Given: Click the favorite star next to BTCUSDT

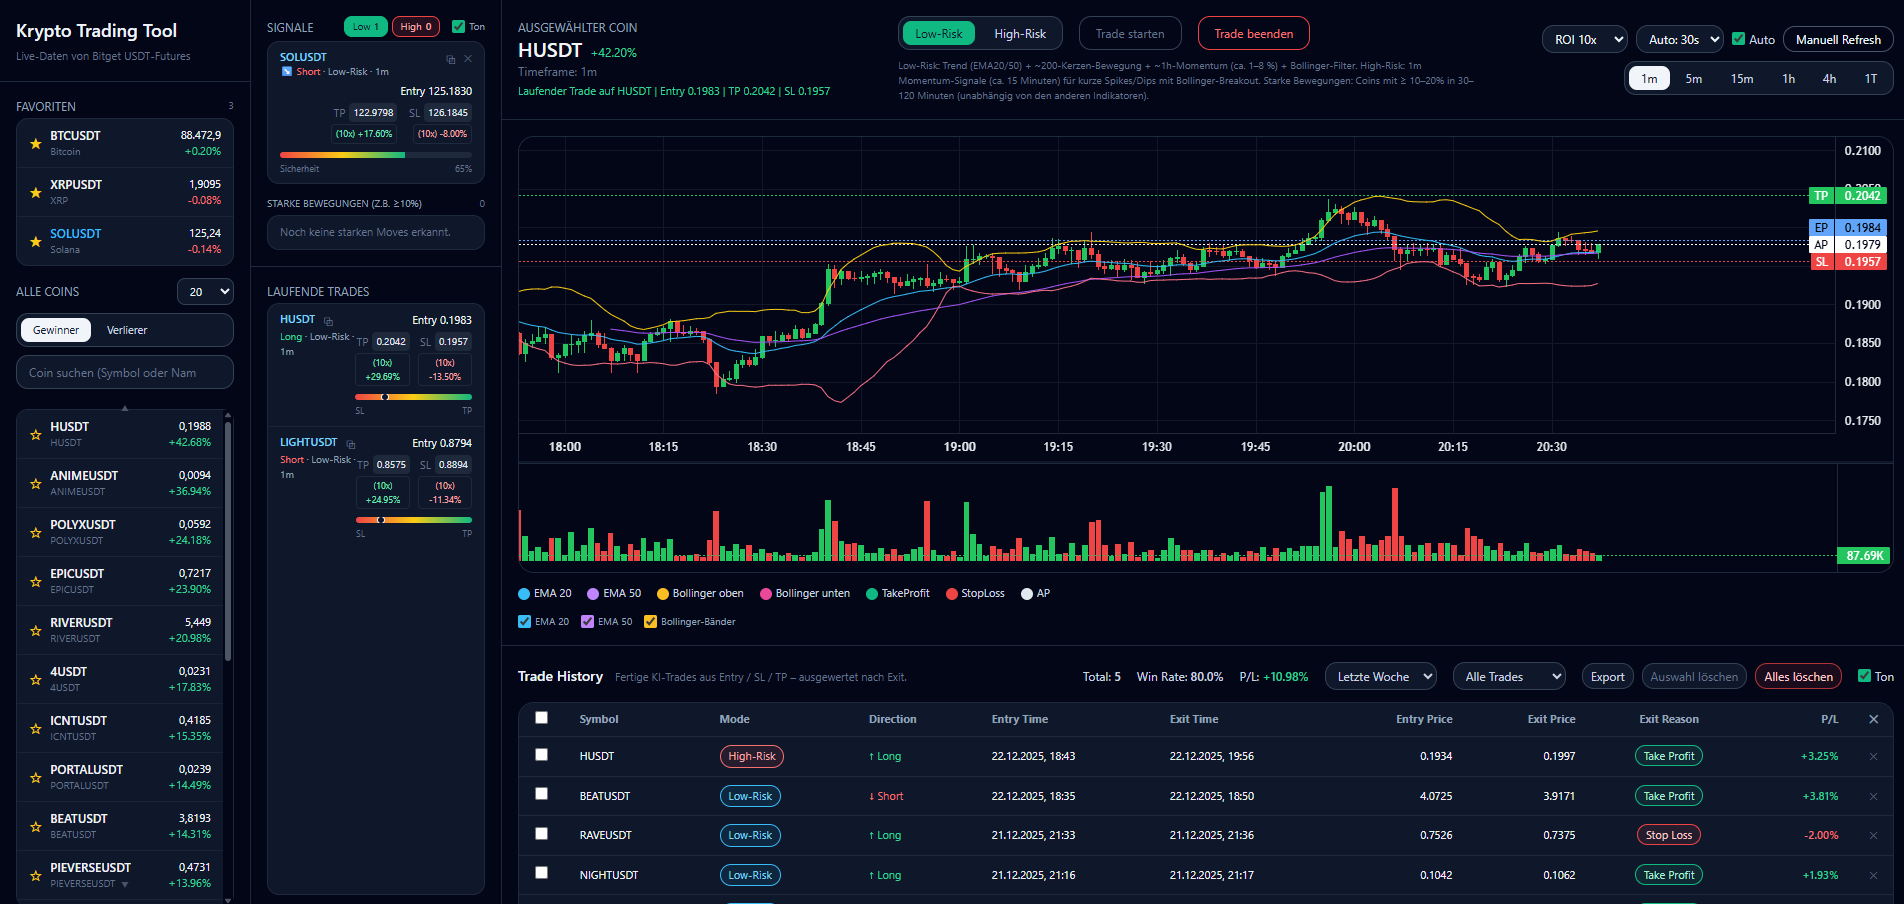Looking at the screenshot, I should 36,144.
